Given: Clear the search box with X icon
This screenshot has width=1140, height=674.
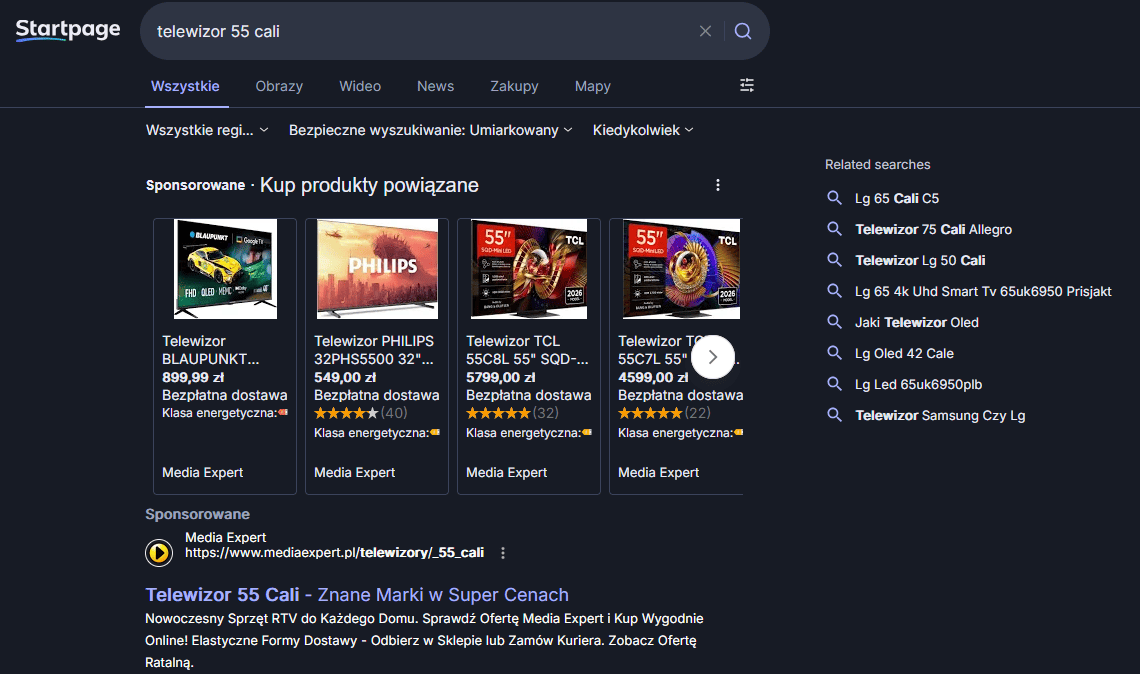Looking at the screenshot, I should [705, 31].
